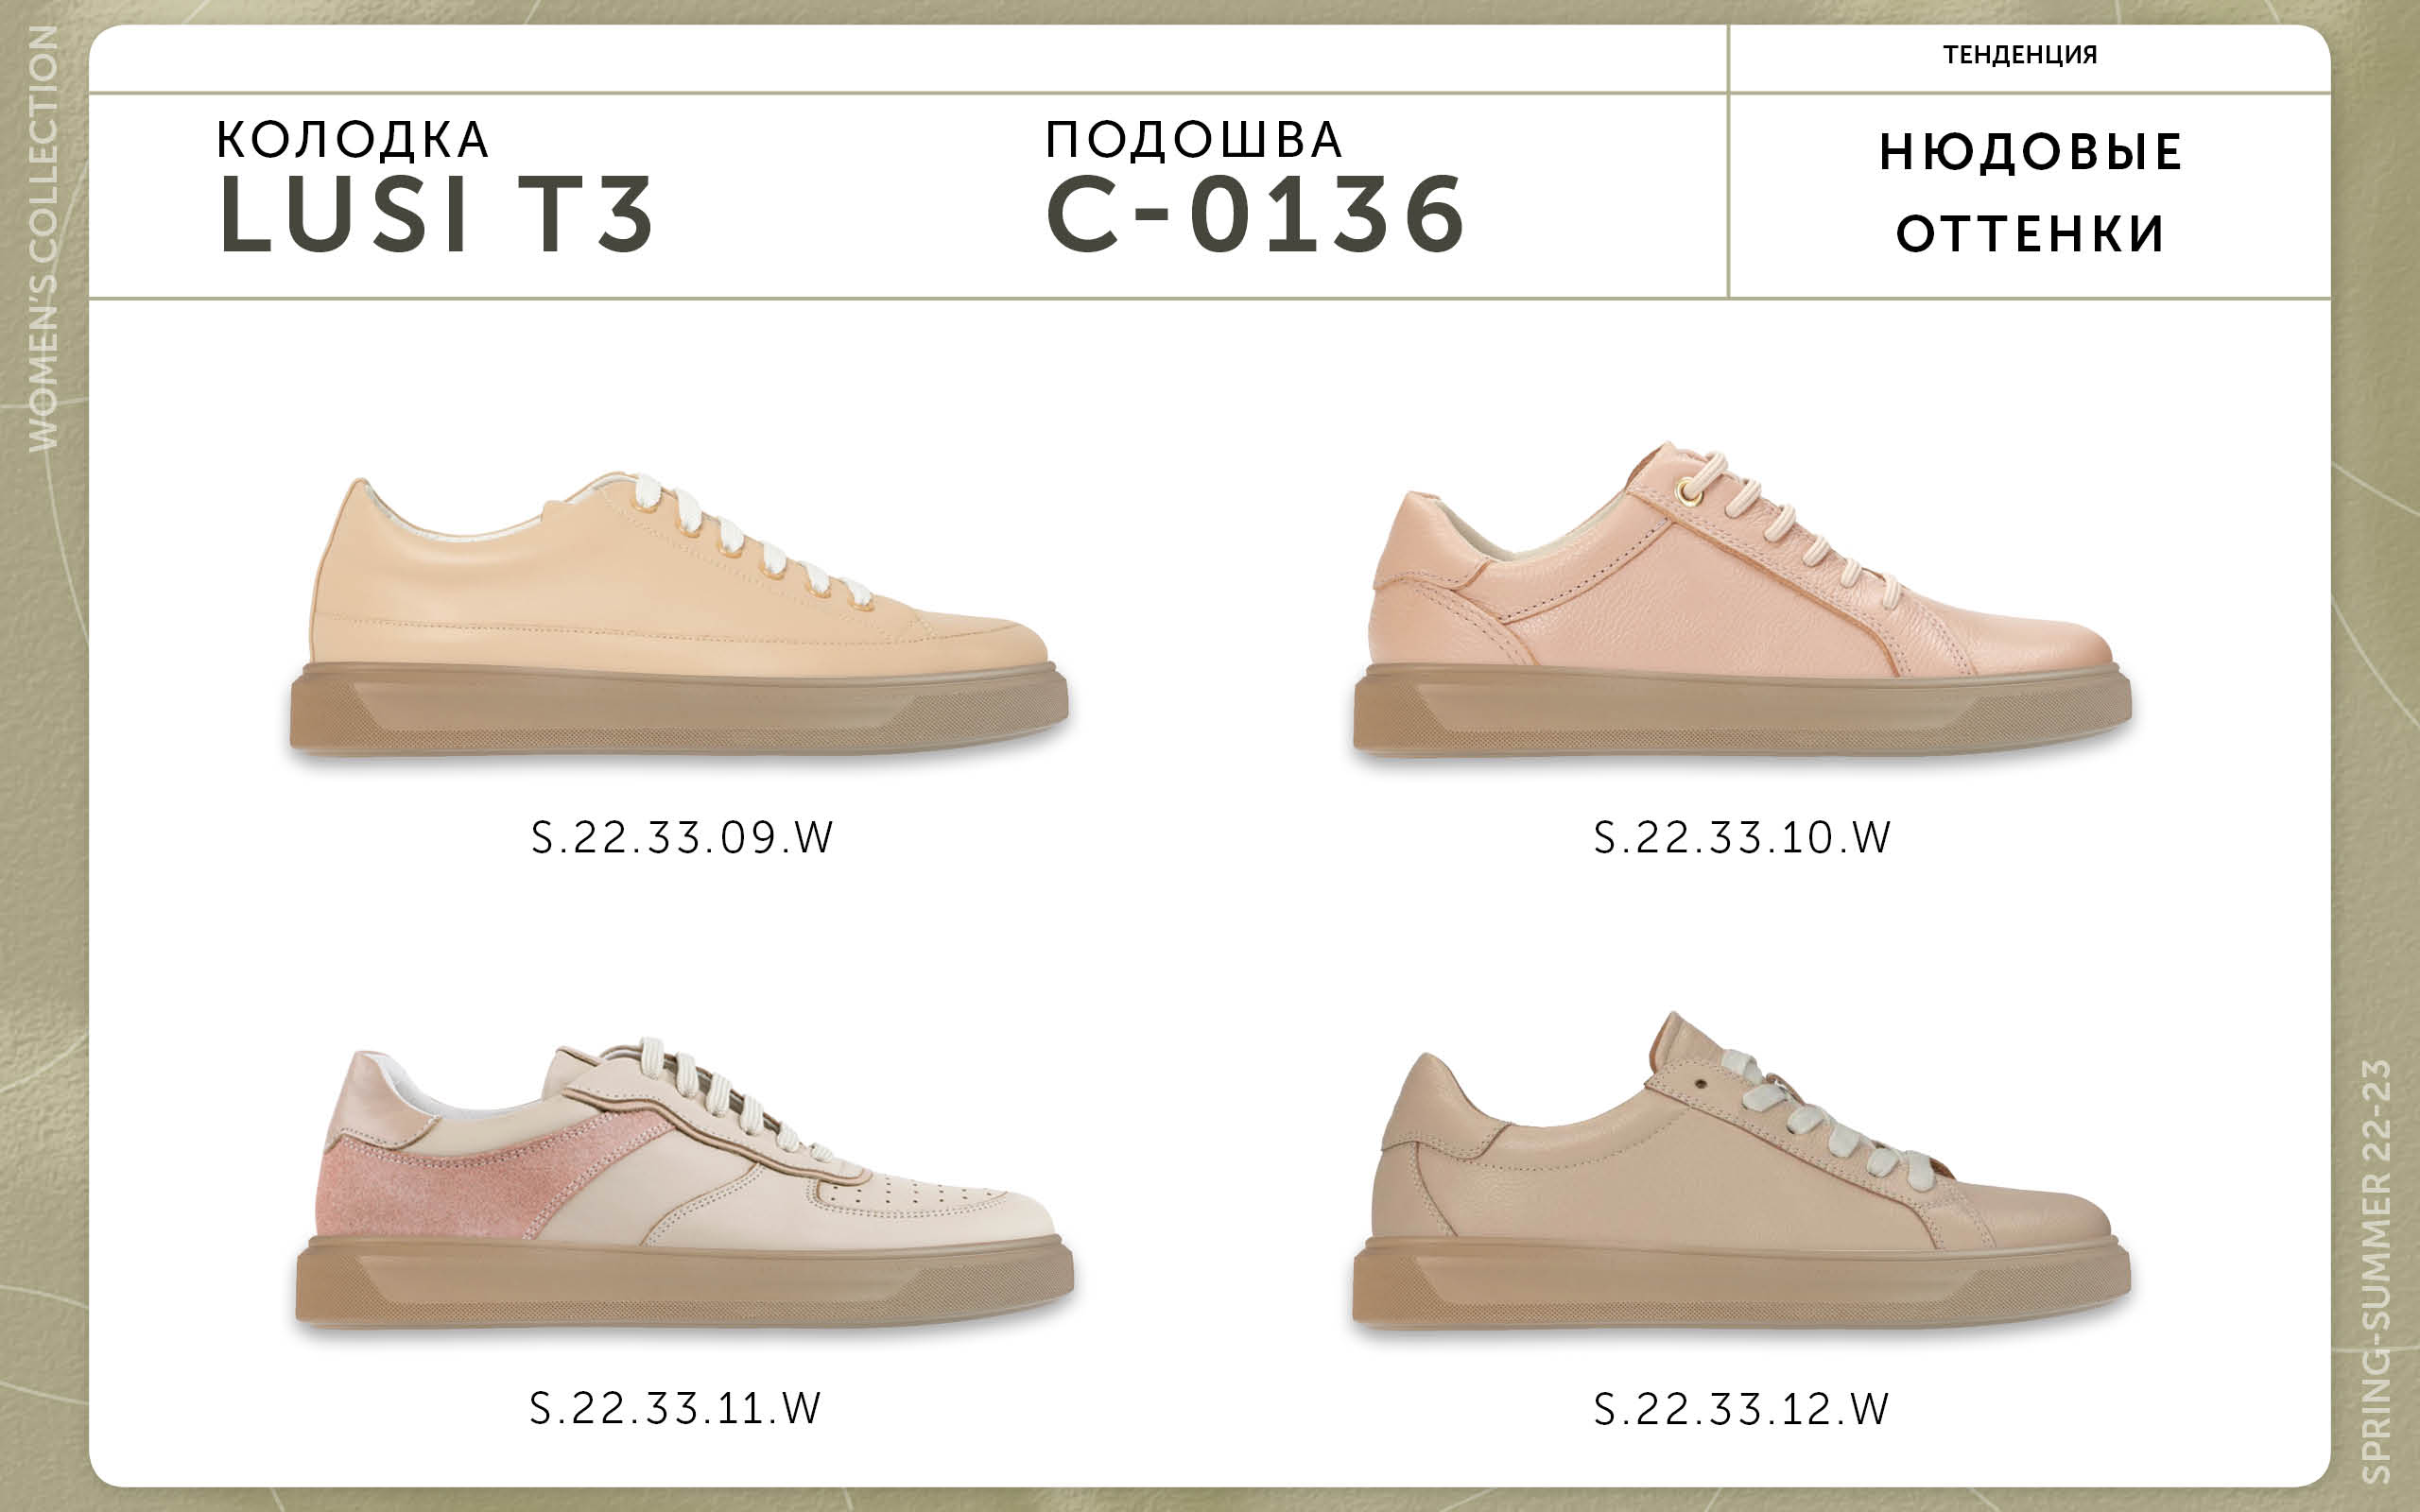Click the peach sneaker S.22.33.09.W image
2420x1512 pixels.
point(679,614)
